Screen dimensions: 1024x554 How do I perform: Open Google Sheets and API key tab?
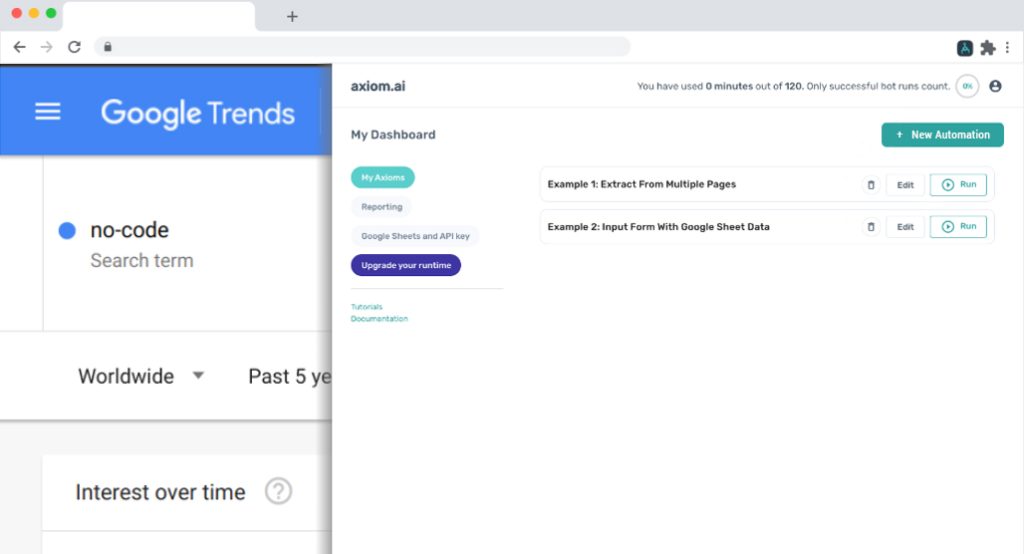point(415,236)
